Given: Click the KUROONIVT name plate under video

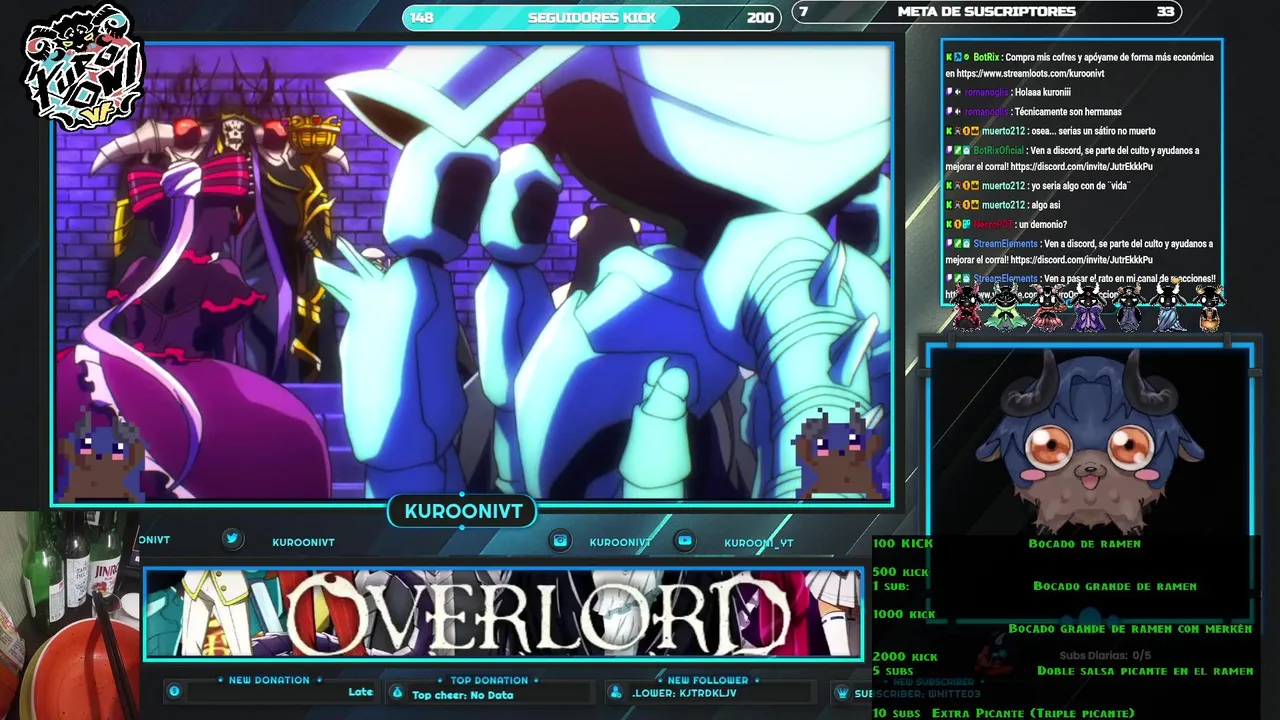Looking at the screenshot, I should click(x=463, y=512).
